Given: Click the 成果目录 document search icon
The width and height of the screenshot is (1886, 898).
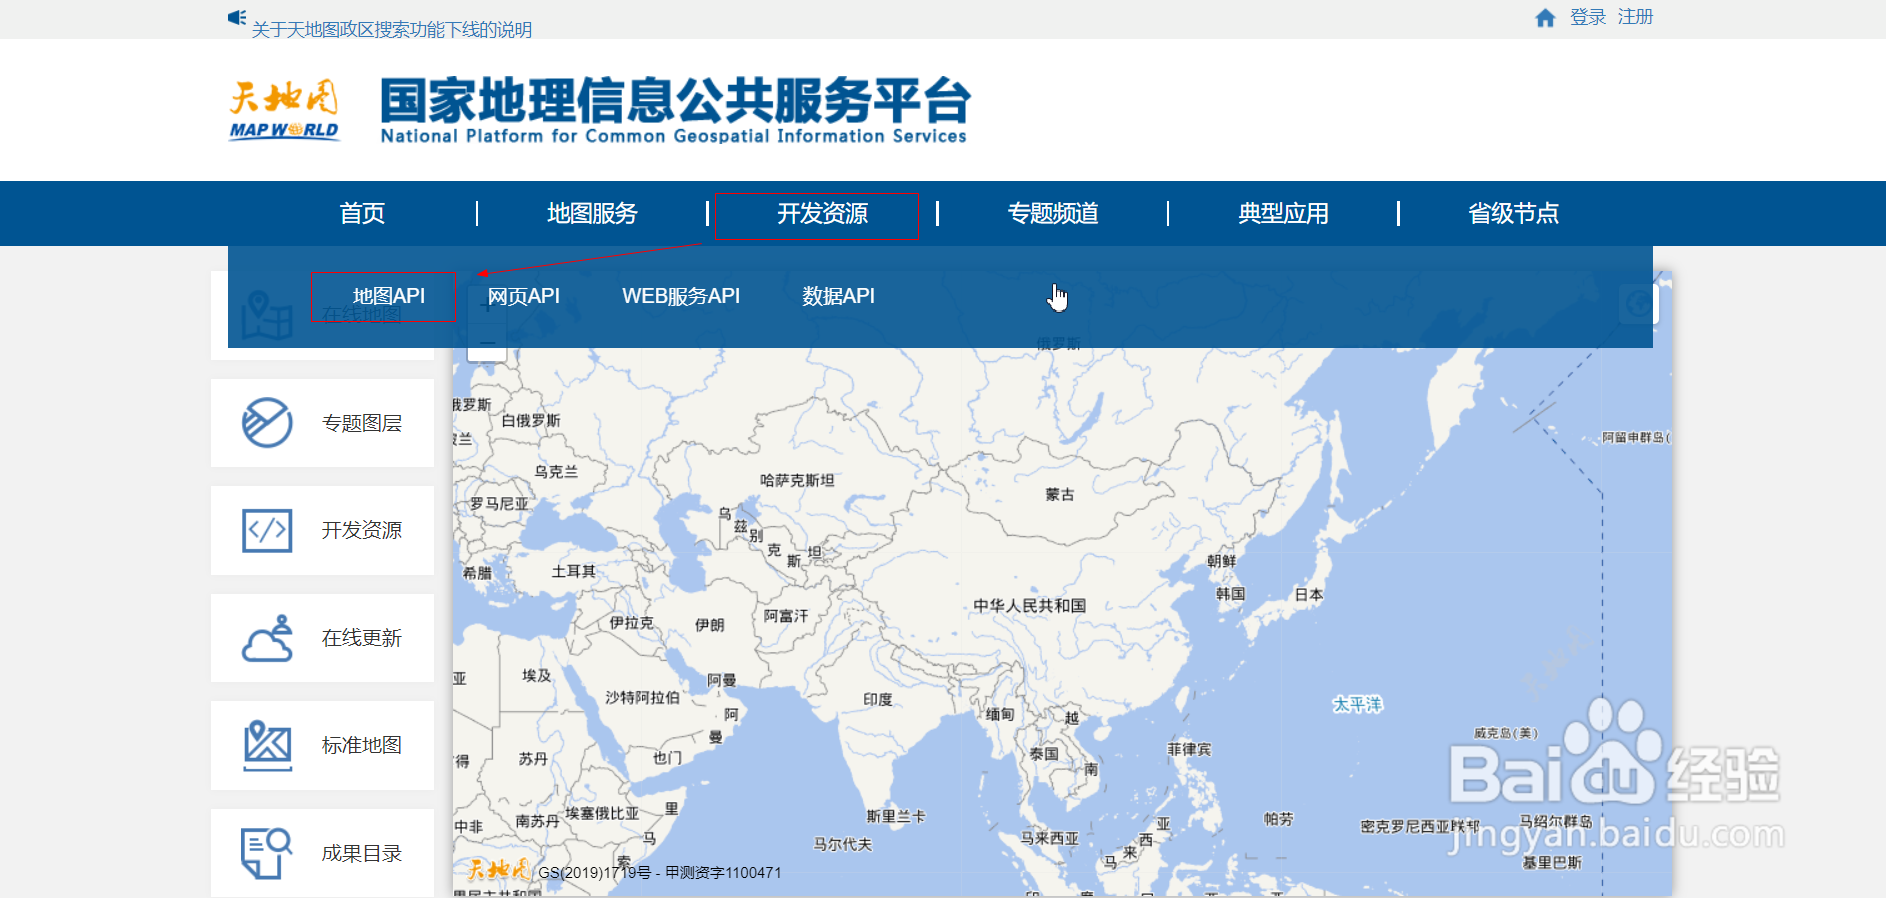Looking at the screenshot, I should [x=266, y=853].
